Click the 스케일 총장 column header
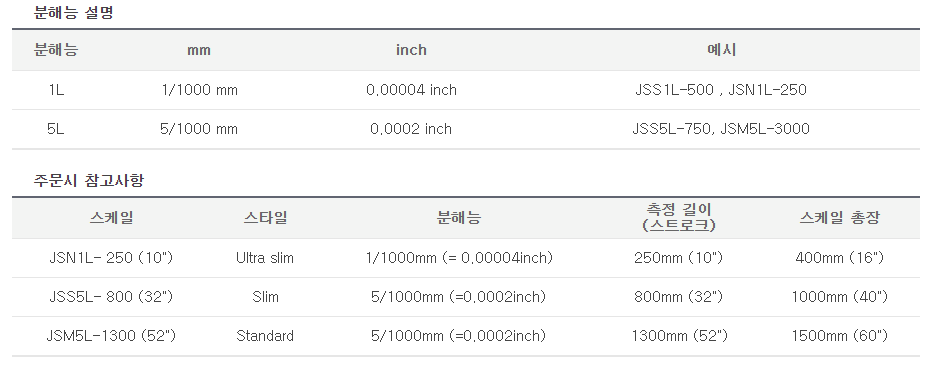Viewport: 929px width, 371px height. 840,218
